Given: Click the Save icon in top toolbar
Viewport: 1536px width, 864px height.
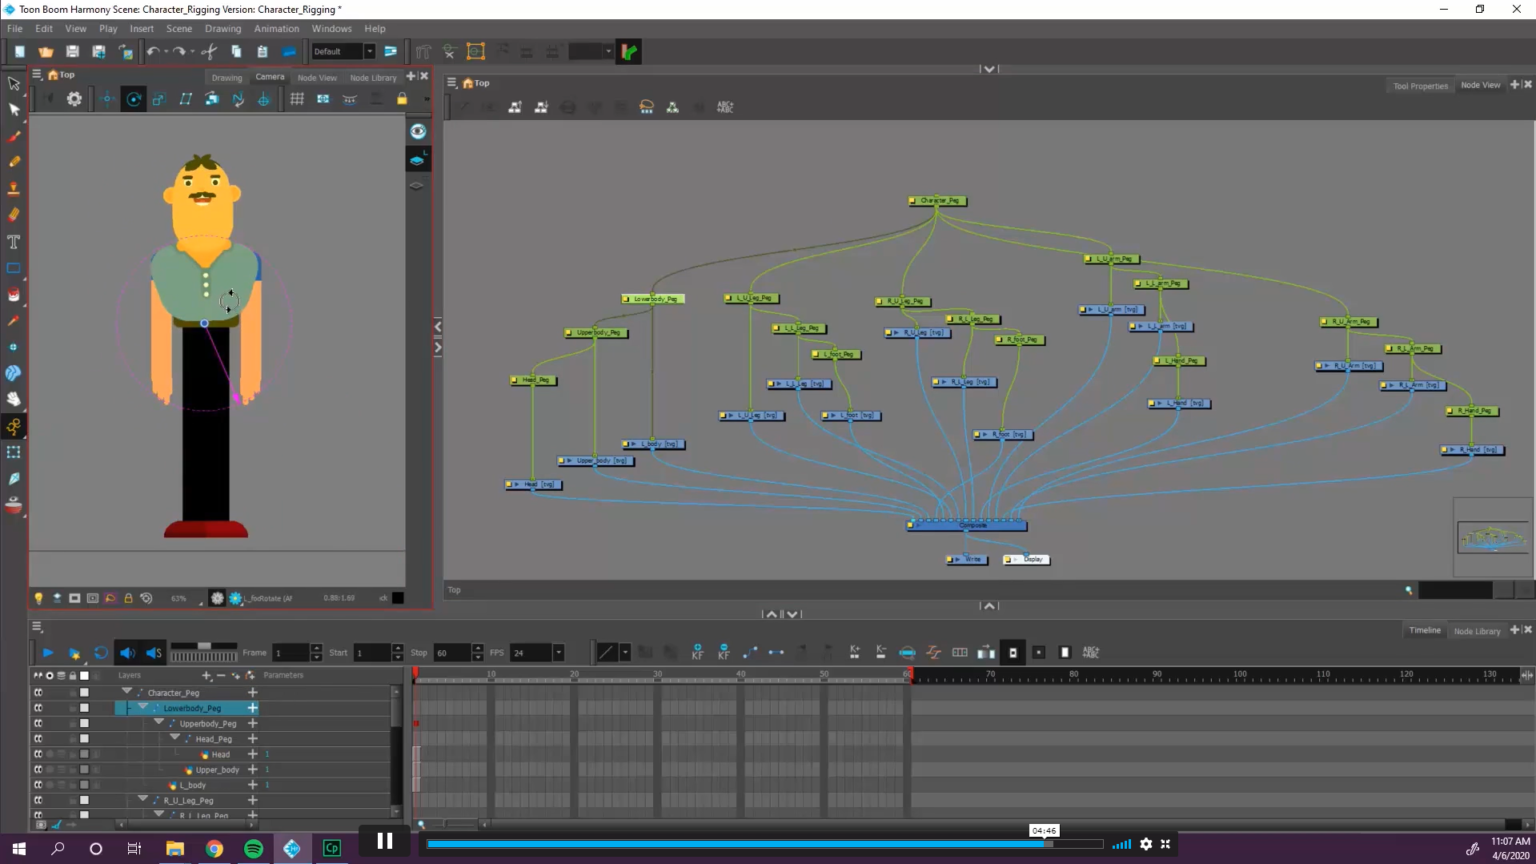Looking at the screenshot, I should click(x=72, y=52).
